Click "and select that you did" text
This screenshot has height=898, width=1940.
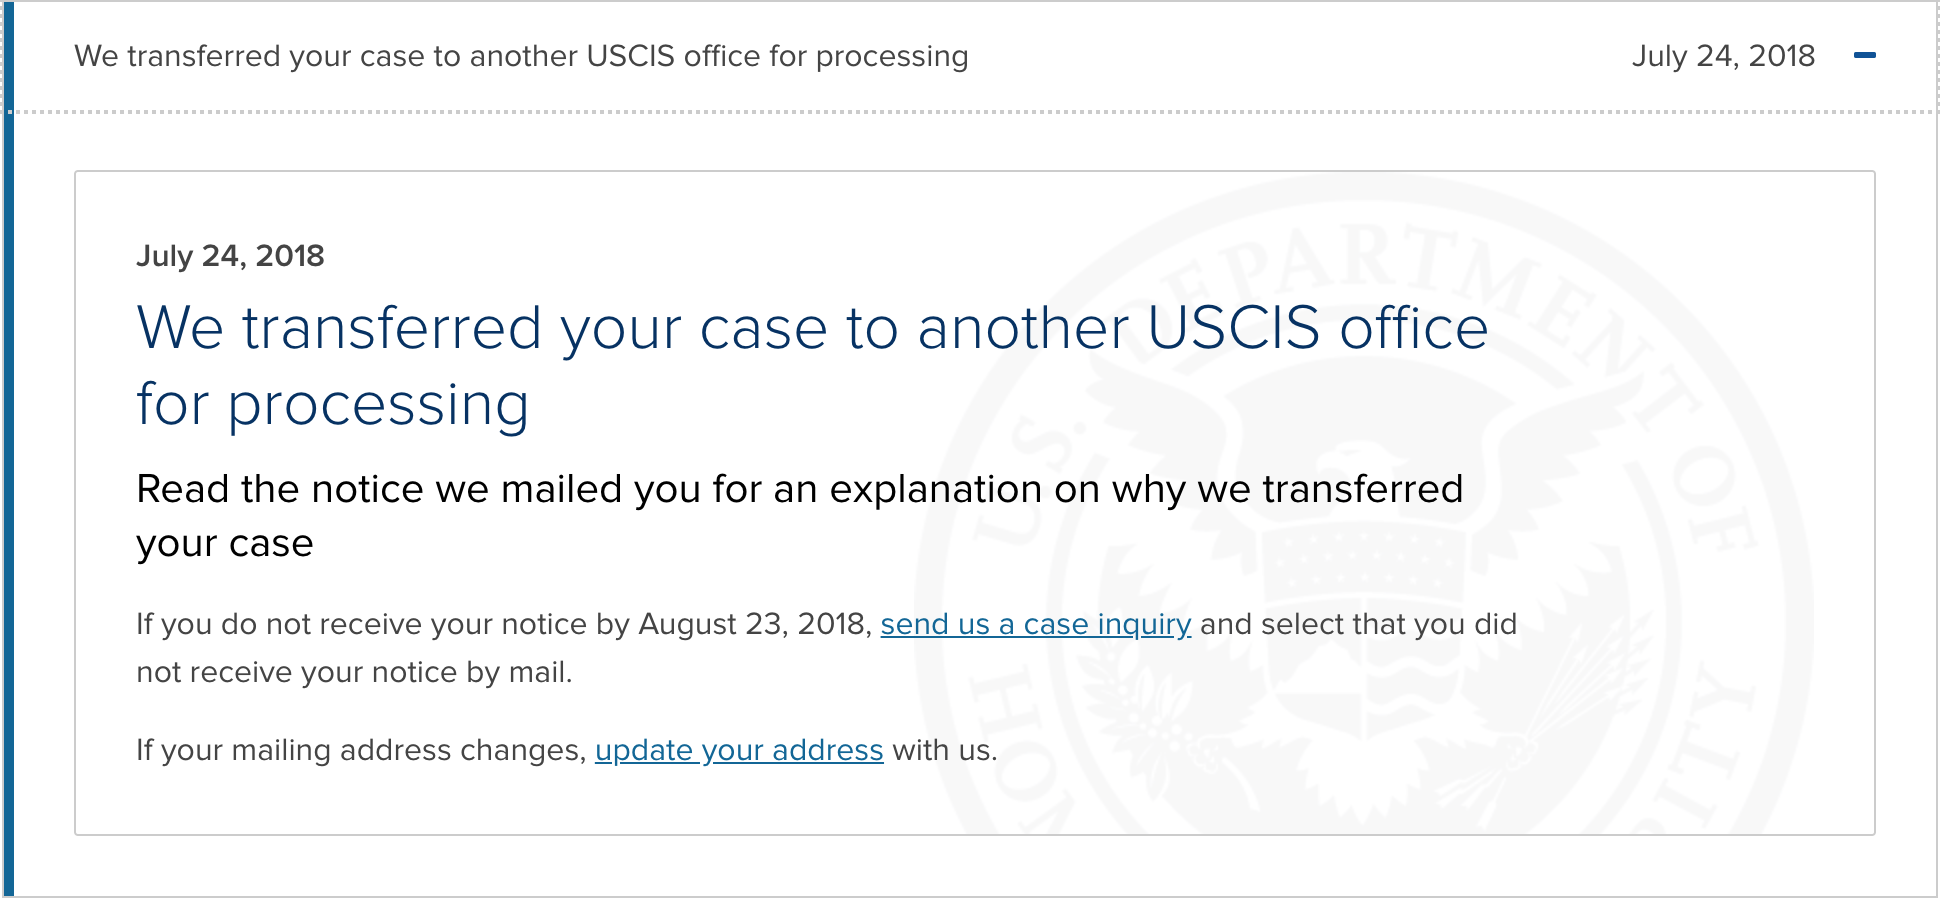point(1358,624)
